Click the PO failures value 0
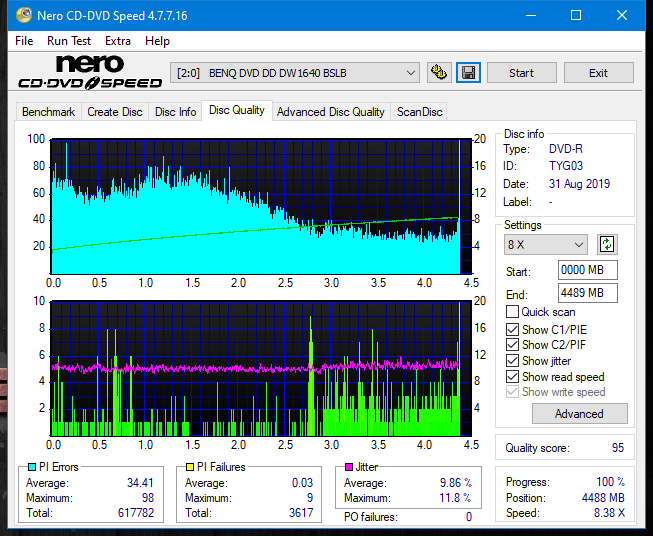653x536 pixels. click(469, 517)
